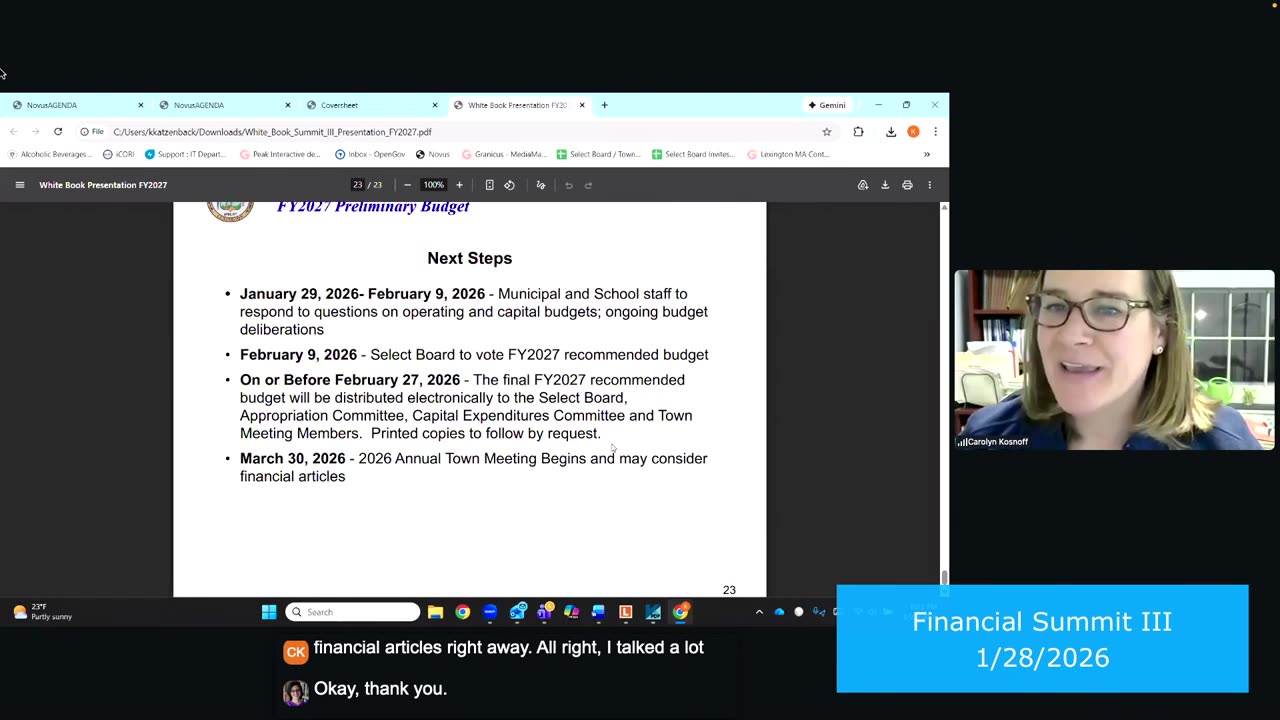Close the White Book Presentation tab

[x=582, y=105]
